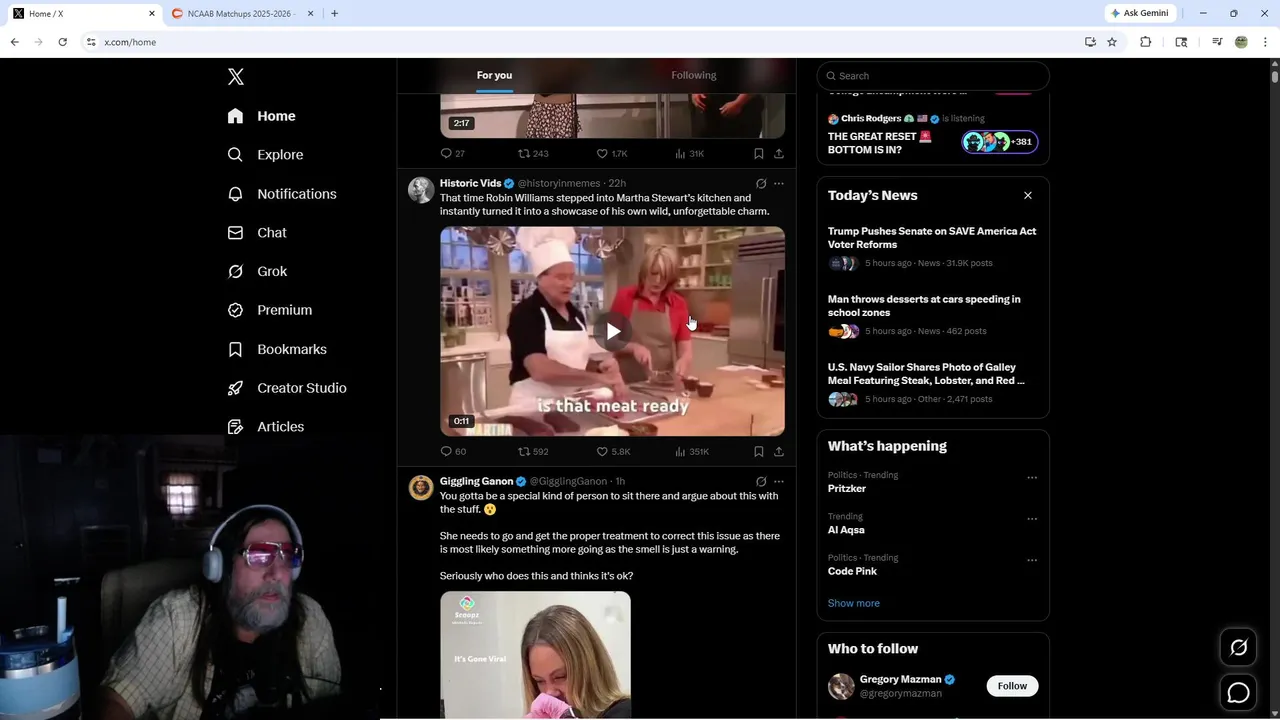Viewport: 1280px width, 720px height.
Task: Open the Historic Vids profile name
Action: point(470,183)
